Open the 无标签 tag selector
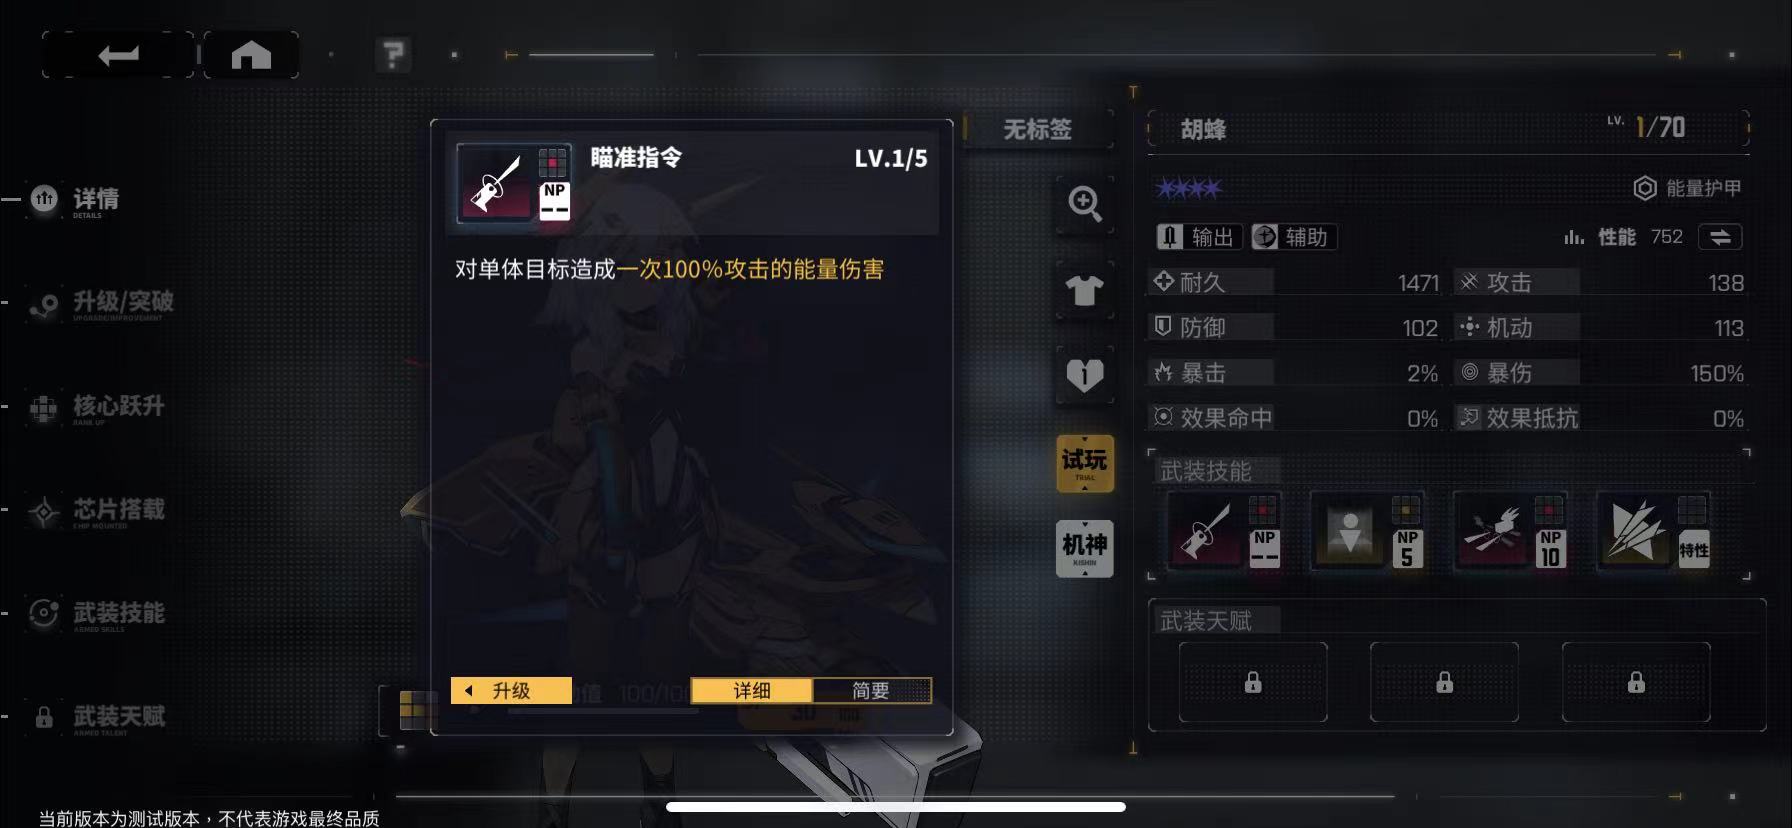Image resolution: width=1792 pixels, height=828 pixels. [1037, 129]
